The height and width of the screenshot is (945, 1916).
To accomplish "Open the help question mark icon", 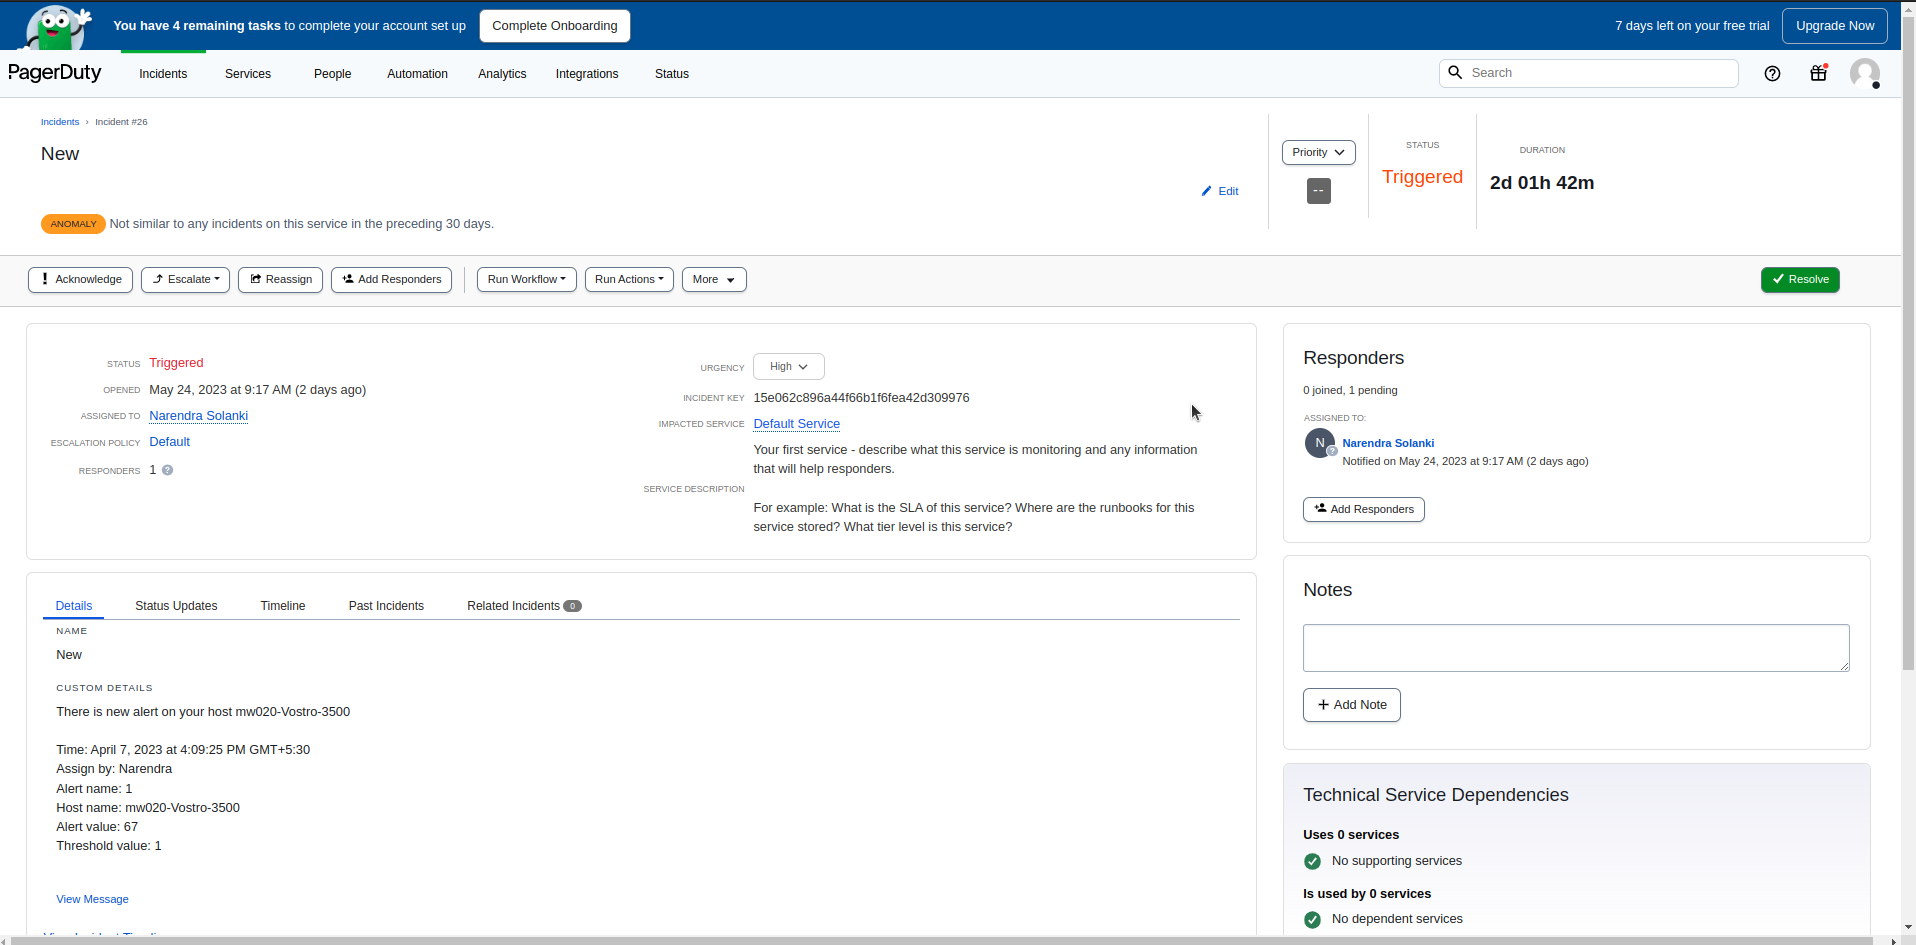I will (x=1772, y=73).
